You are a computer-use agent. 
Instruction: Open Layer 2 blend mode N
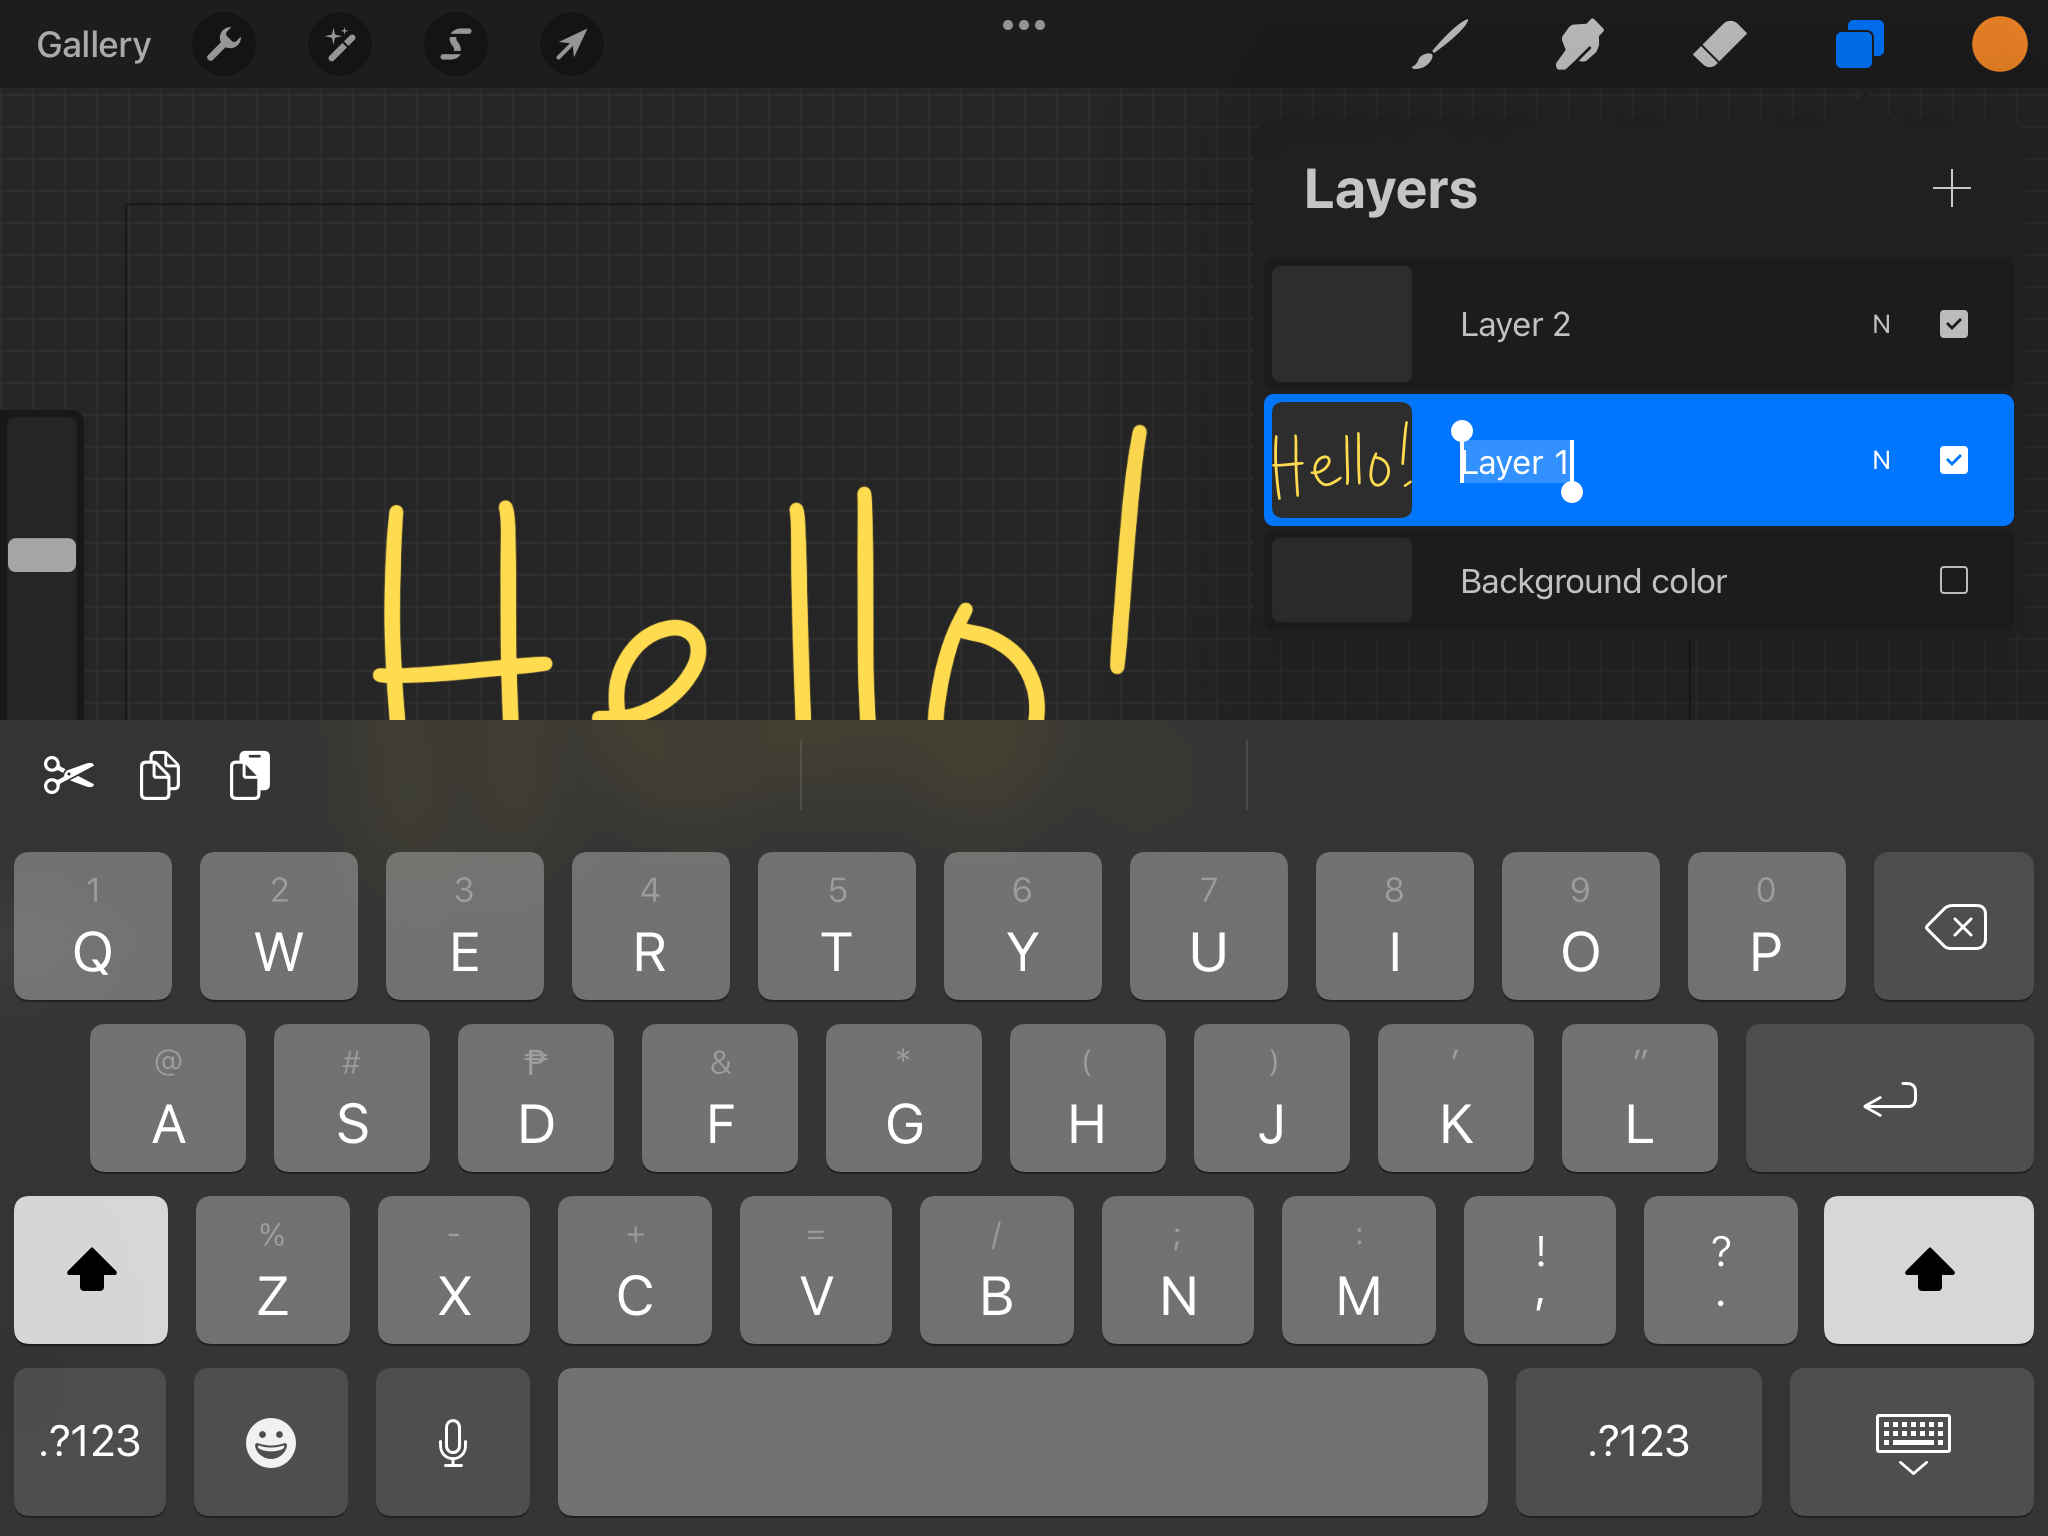[1881, 324]
